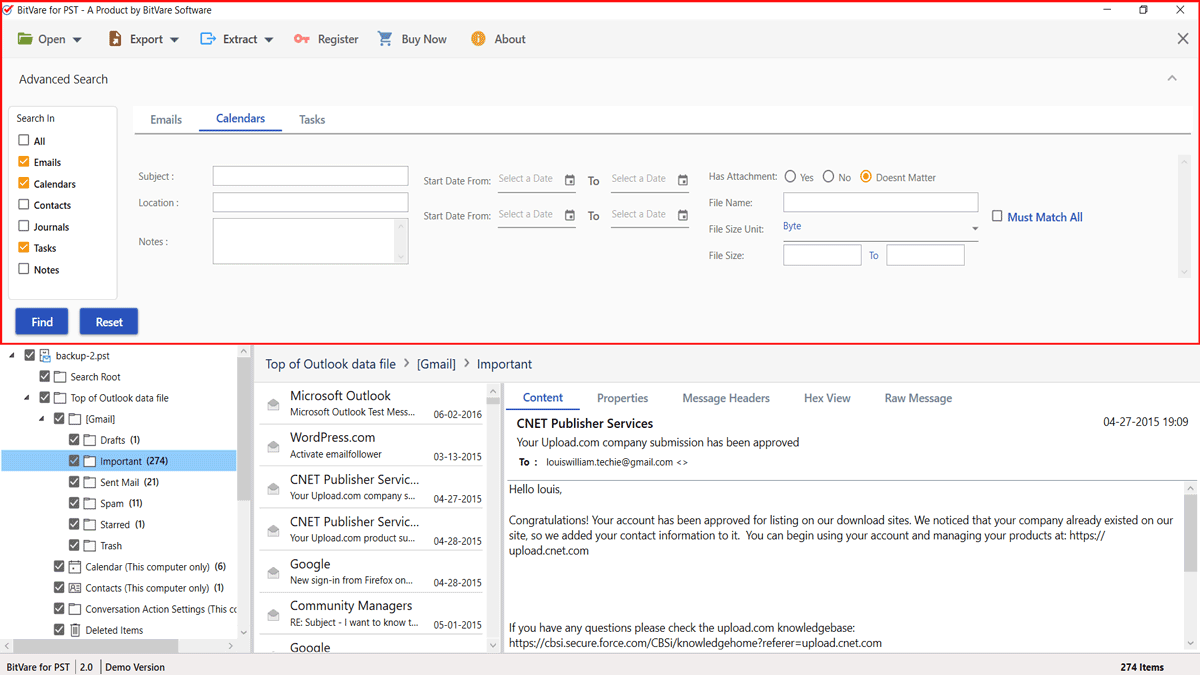Image resolution: width=1200 pixels, height=675 pixels.
Task: Click the Deleted Items trash icon
Action: point(73,629)
